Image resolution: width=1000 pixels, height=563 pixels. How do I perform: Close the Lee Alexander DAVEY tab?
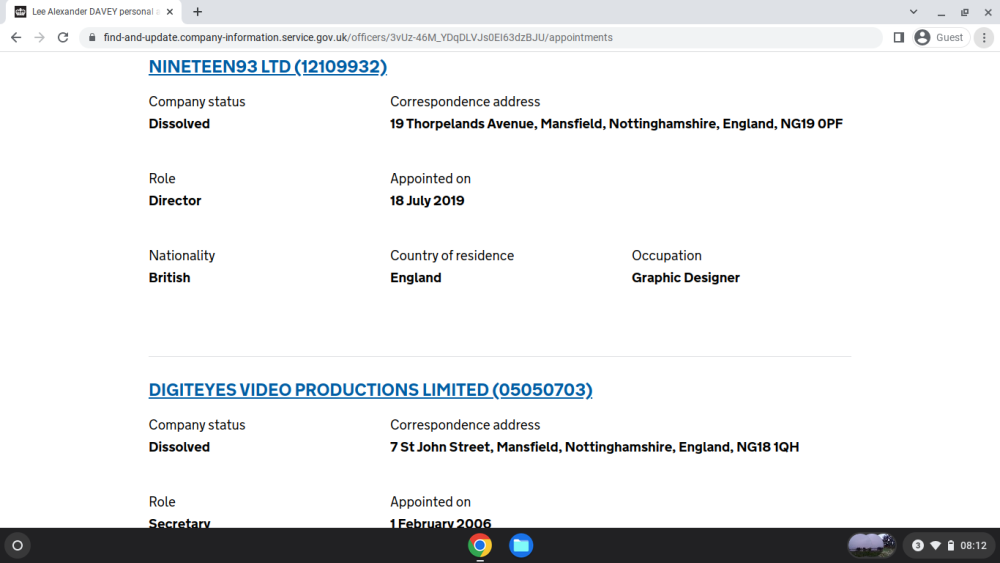[170, 11]
